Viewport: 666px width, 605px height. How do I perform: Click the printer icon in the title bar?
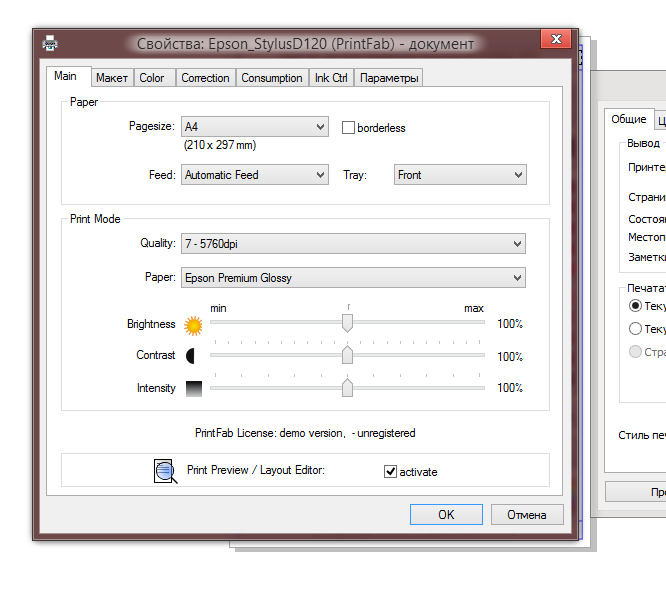point(50,43)
